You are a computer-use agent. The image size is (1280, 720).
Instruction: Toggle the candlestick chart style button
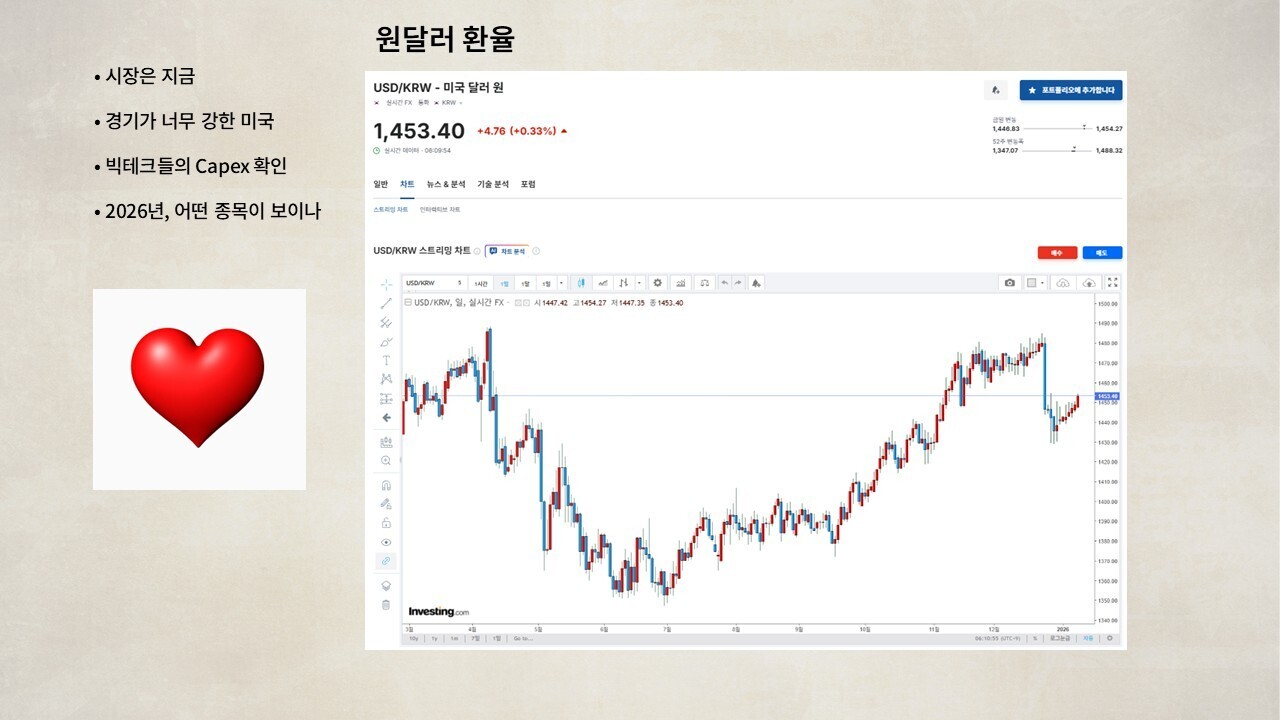[580, 283]
